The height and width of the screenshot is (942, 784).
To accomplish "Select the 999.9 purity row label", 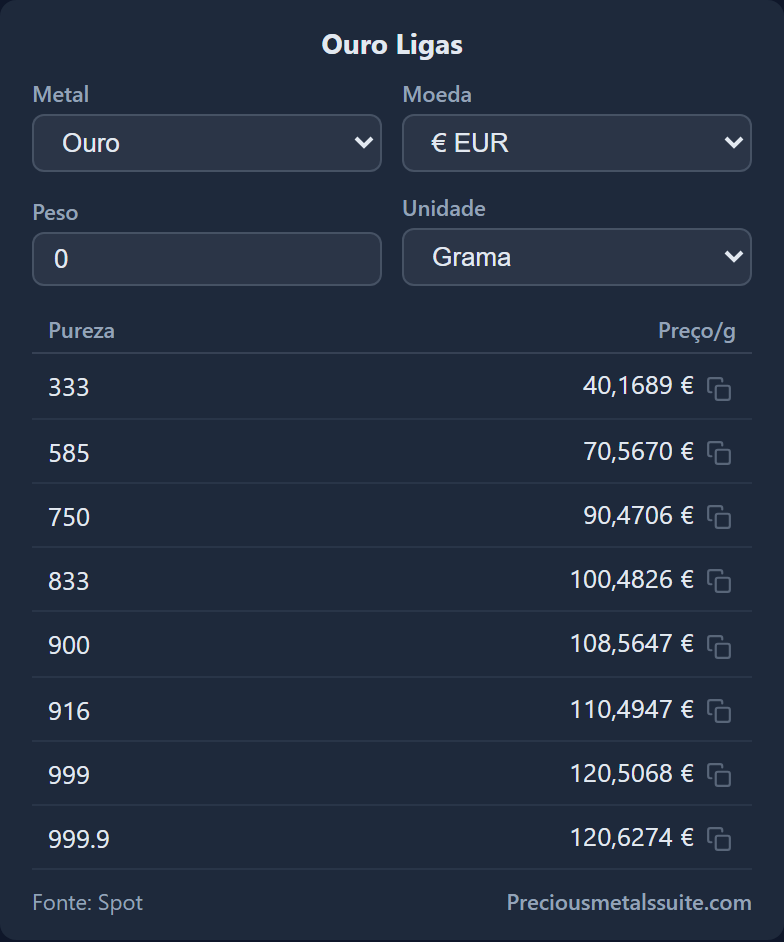I will [79, 839].
